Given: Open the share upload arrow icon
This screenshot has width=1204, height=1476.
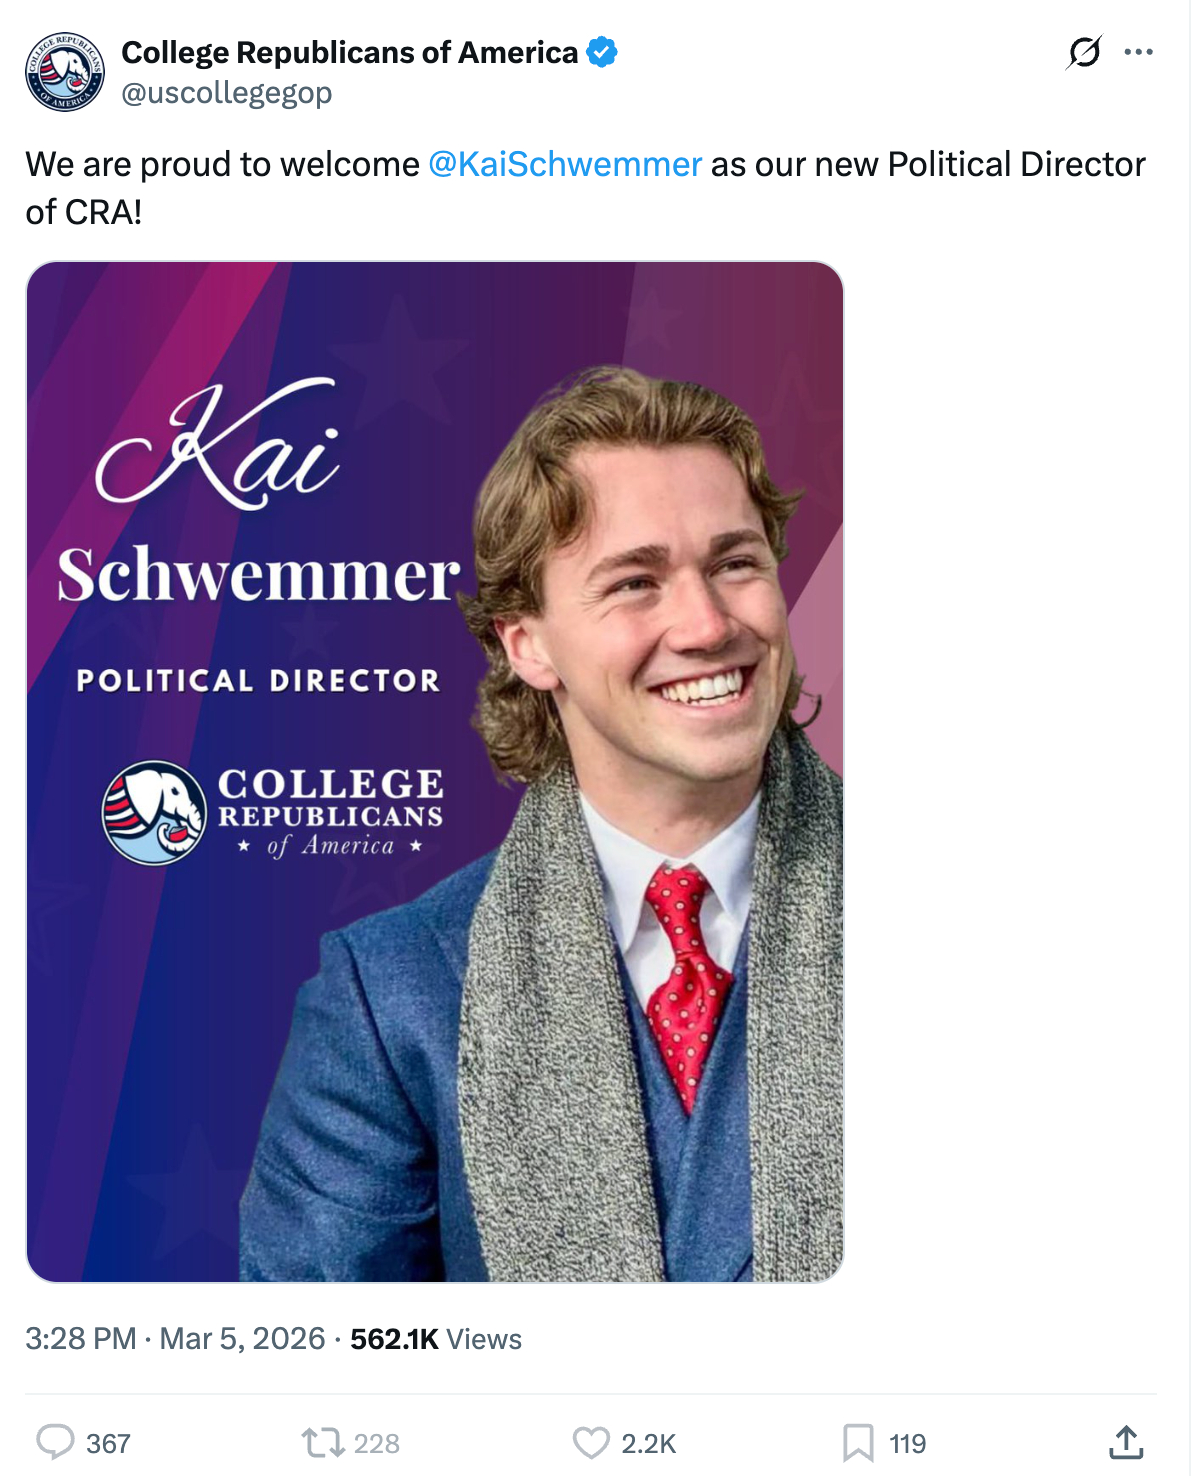Looking at the screenshot, I should 1126,1441.
